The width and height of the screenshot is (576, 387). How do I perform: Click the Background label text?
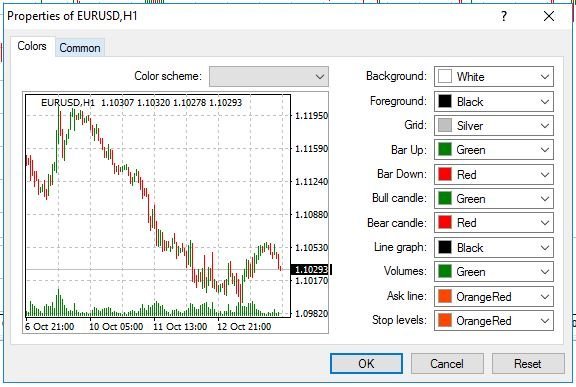coord(396,76)
